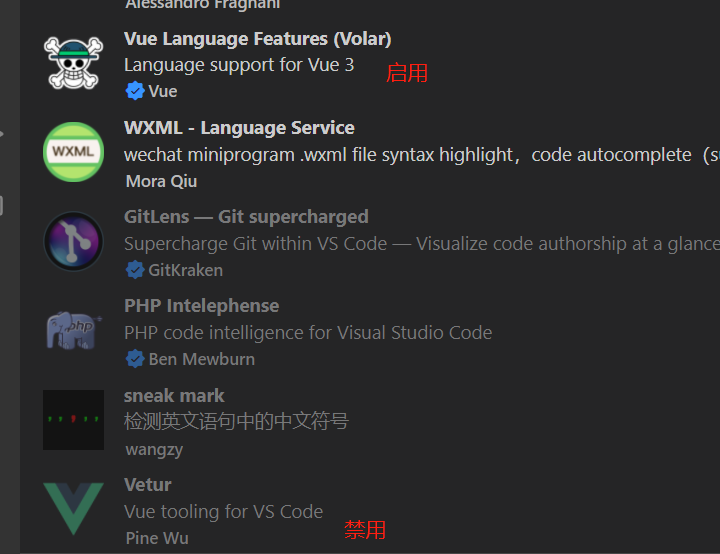Click the Vue Language Features skull icon
This screenshot has height=554, width=720.
73,63
